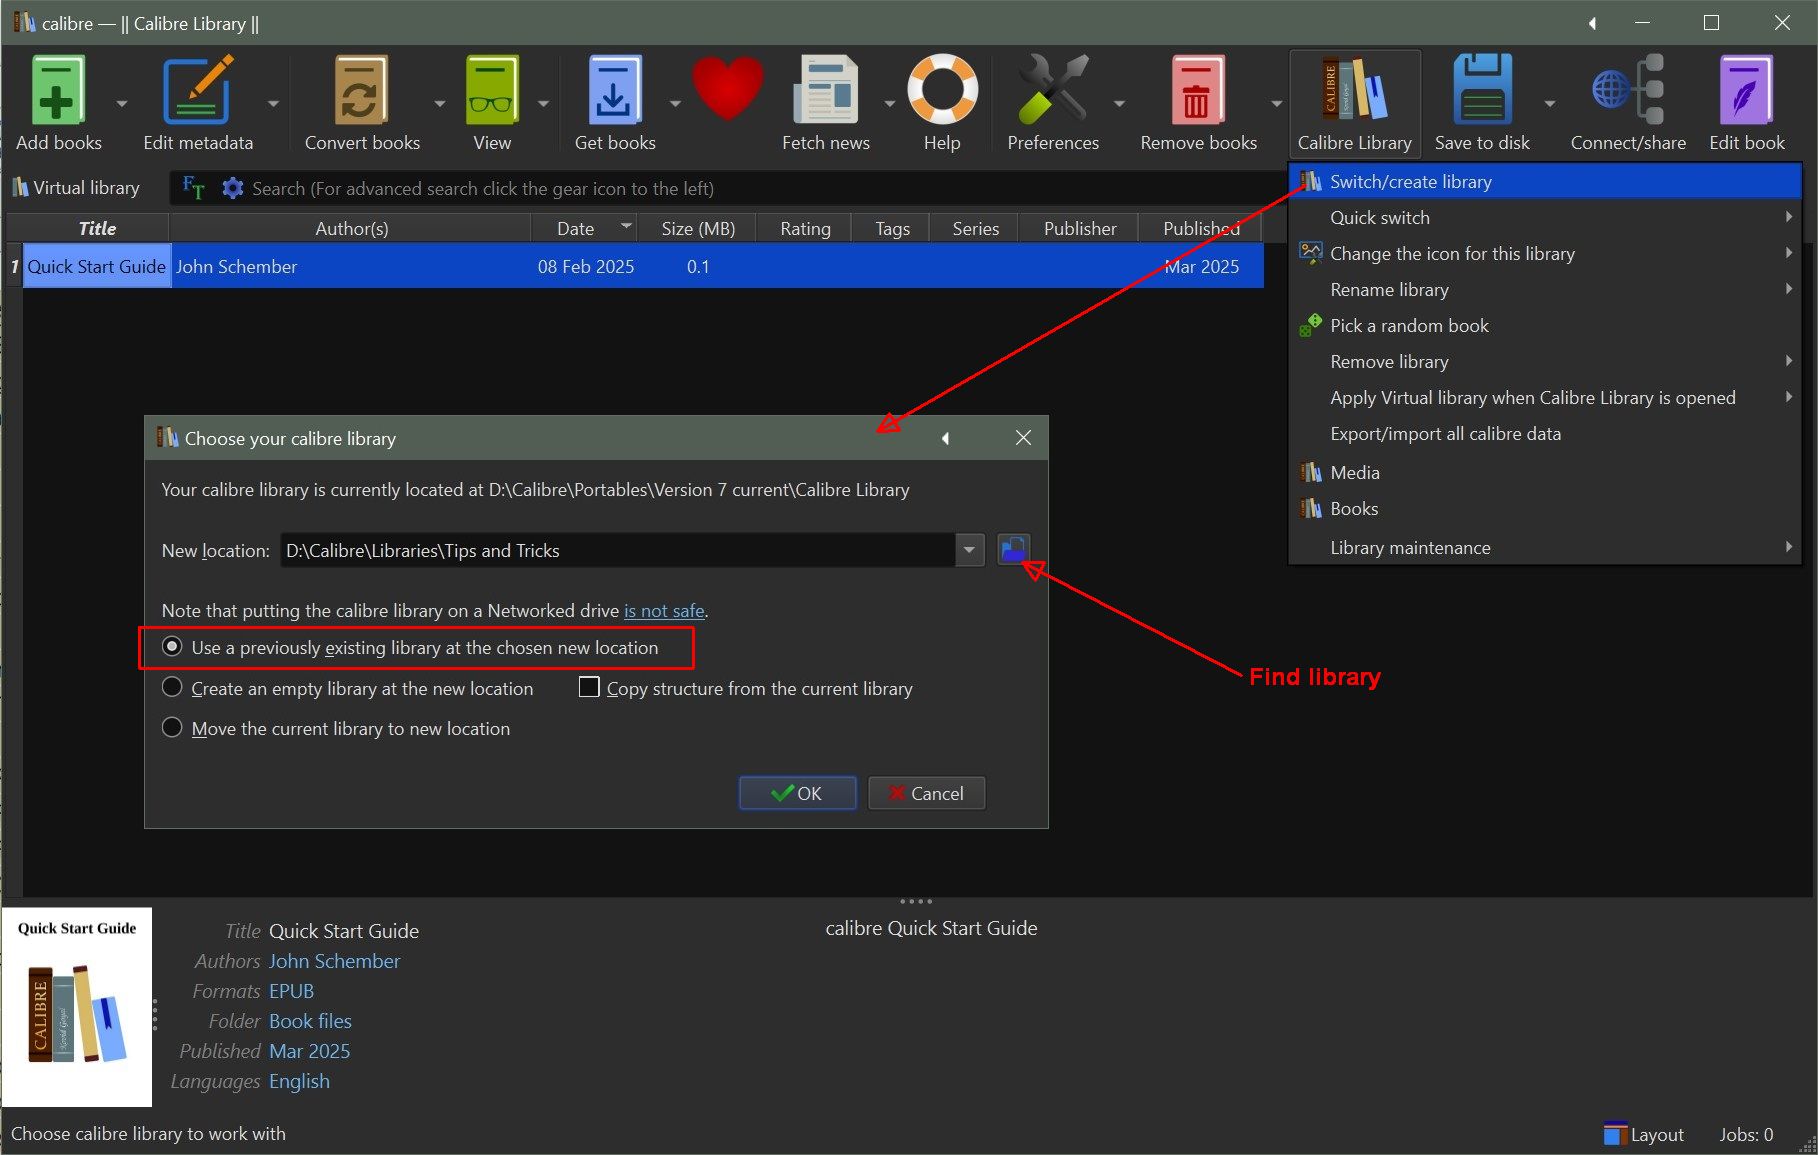Sort the book list by Title column
Image resolution: width=1818 pixels, height=1155 pixels.
97,228
